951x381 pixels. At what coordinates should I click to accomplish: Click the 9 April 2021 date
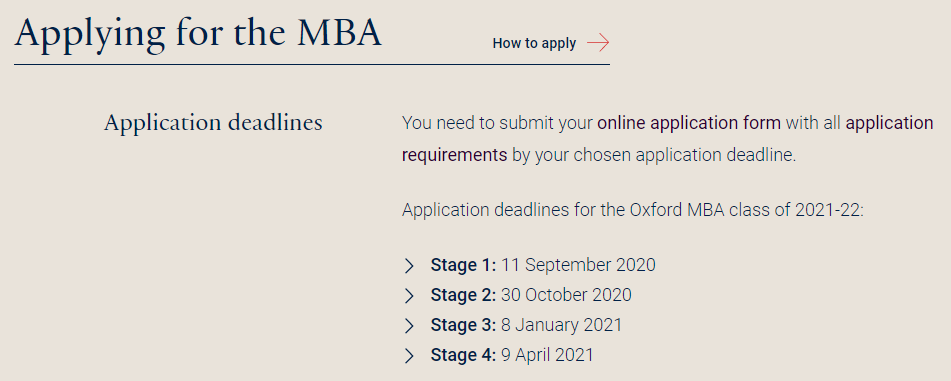click(547, 354)
